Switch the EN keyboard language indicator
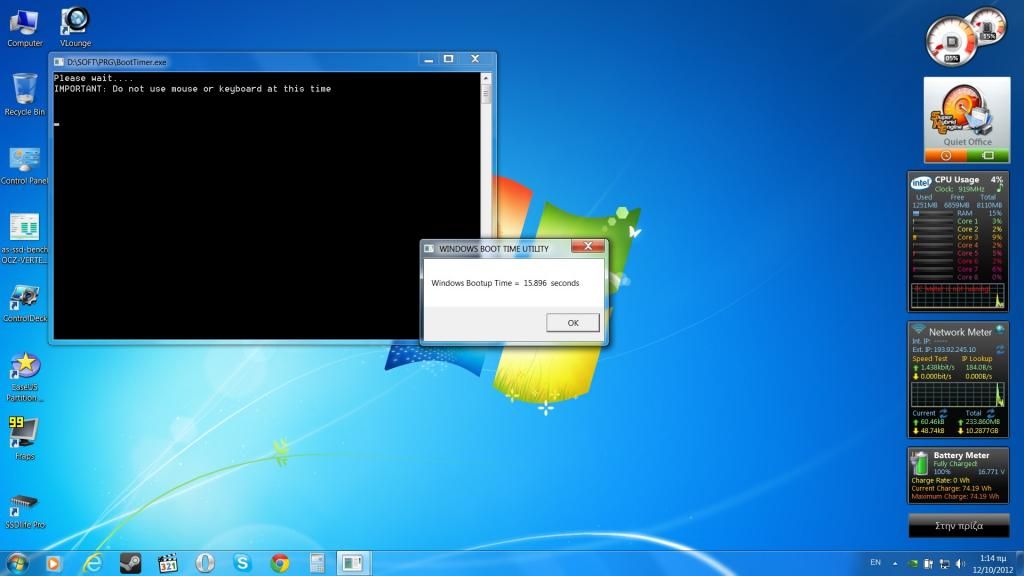 pyautogui.click(x=876, y=563)
